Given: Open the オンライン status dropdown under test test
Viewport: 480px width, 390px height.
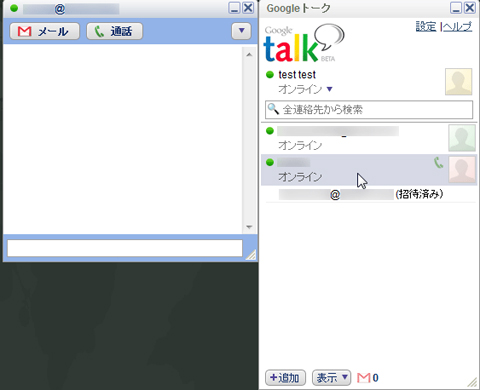Looking at the screenshot, I should point(329,89).
